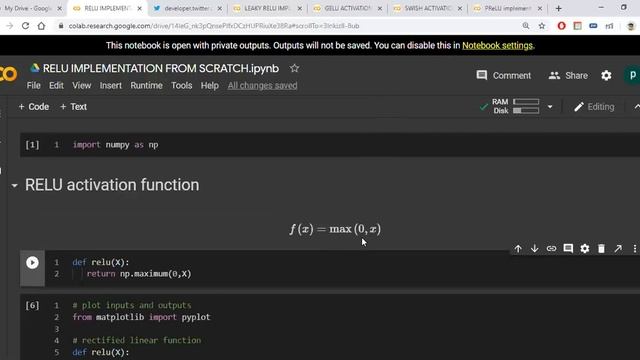Add a comment to the cell icon

(568, 249)
